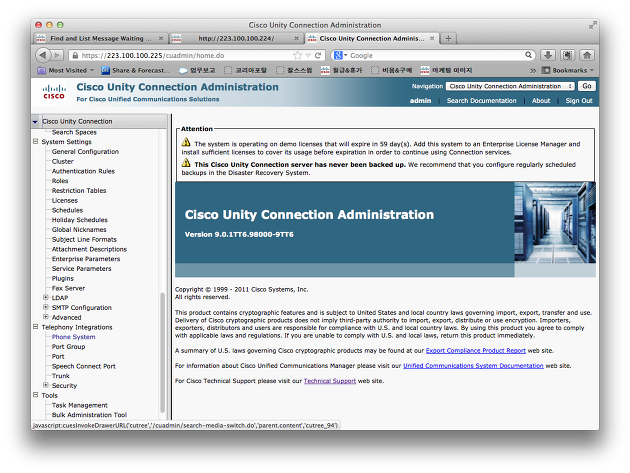Open the Most Visited bookmarks dropdown
The height and width of the screenshot is (473, 630).
point(65,70)
